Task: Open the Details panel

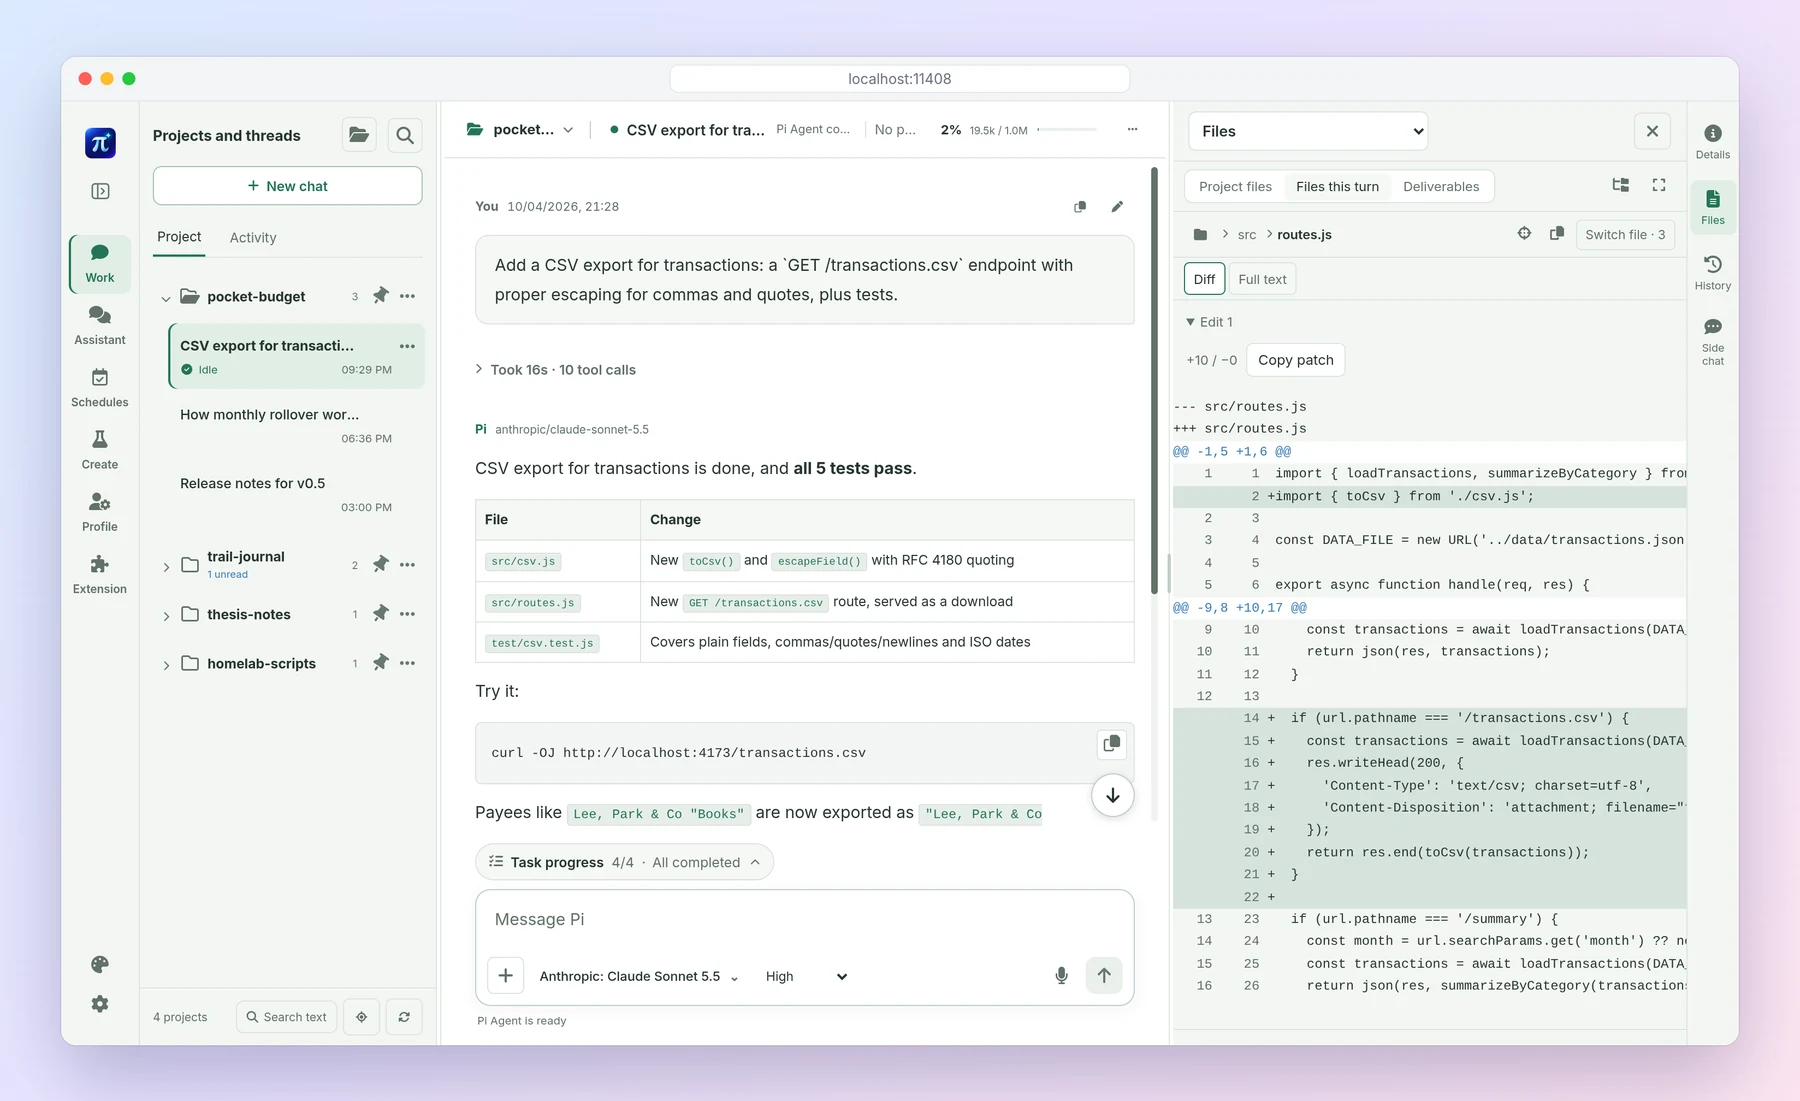Action: (x=1713, y=141)
